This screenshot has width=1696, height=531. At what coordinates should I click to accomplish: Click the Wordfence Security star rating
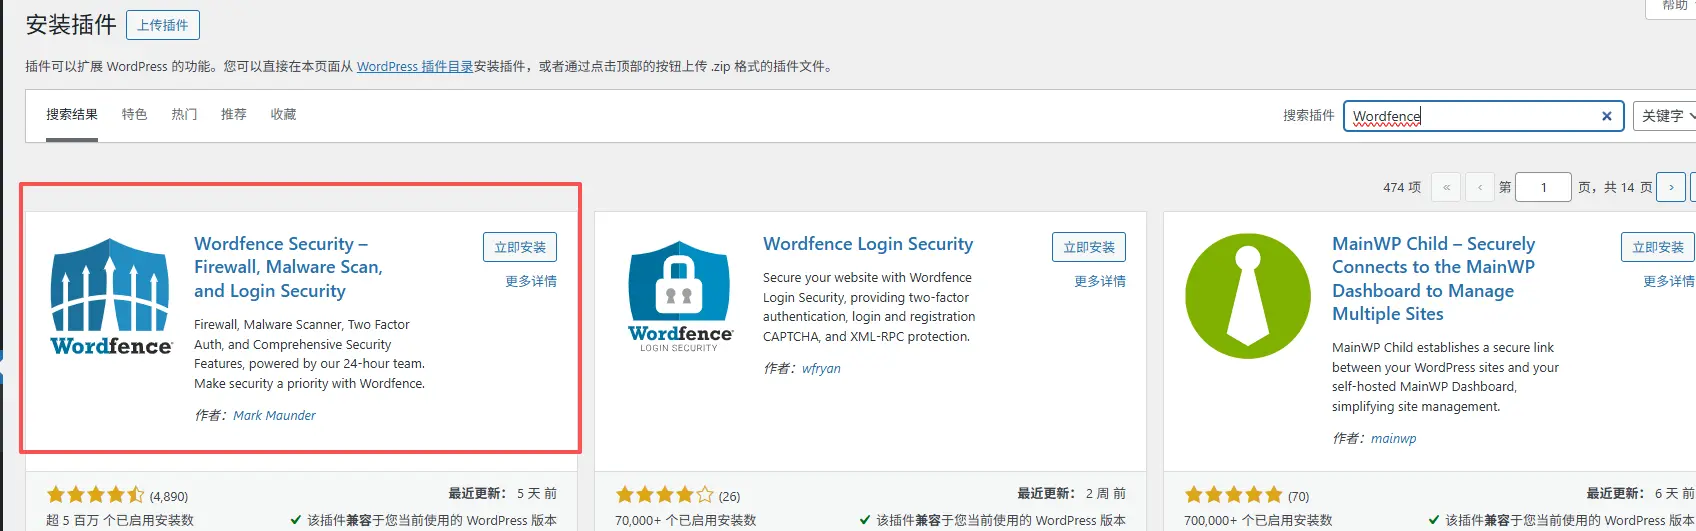pyautogui.click(x=96, y=495)
